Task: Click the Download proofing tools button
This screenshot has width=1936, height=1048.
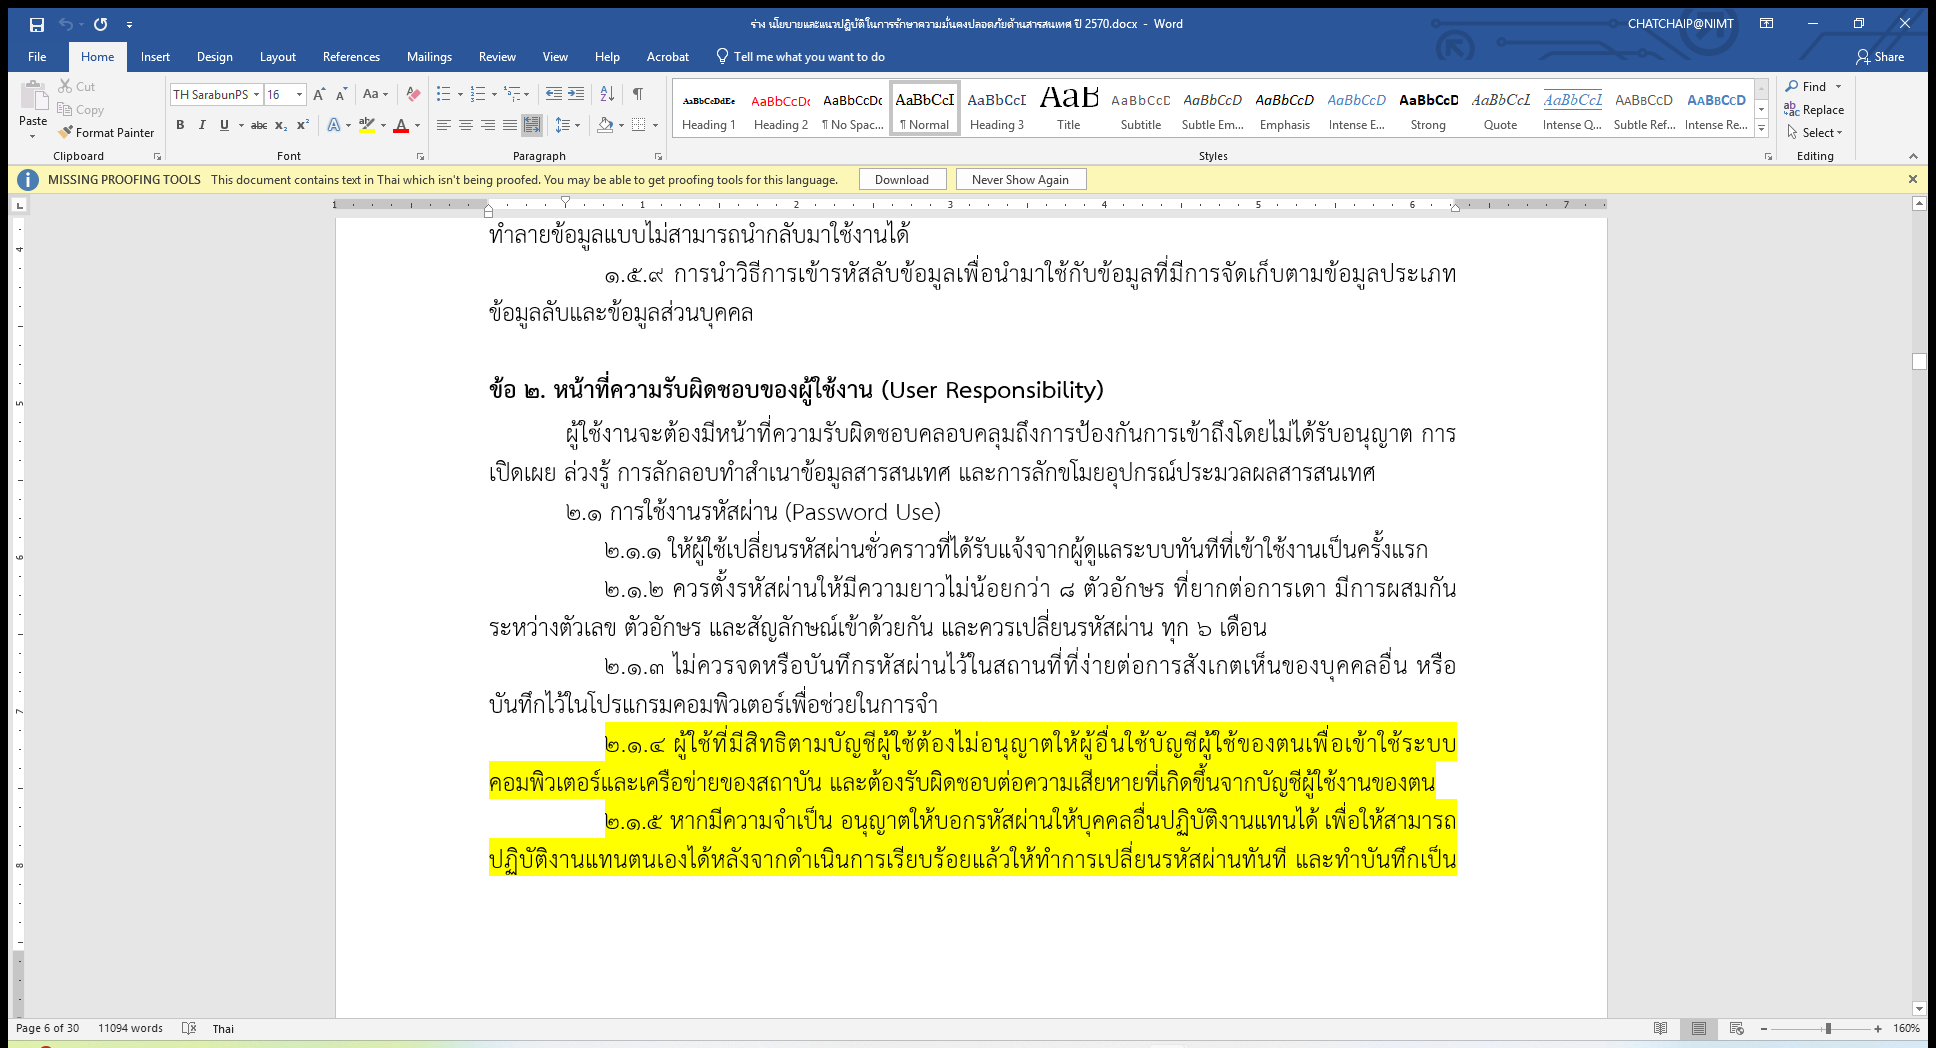Action: point(902,180)
